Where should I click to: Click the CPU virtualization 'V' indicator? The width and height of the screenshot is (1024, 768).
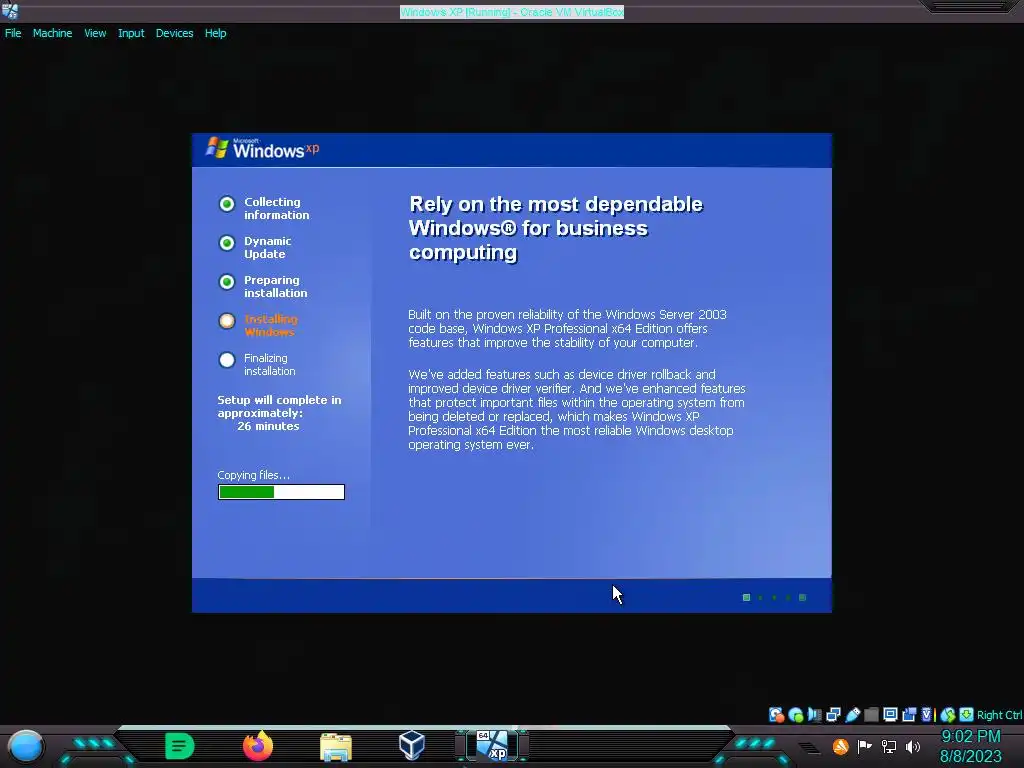click(927, 715)
